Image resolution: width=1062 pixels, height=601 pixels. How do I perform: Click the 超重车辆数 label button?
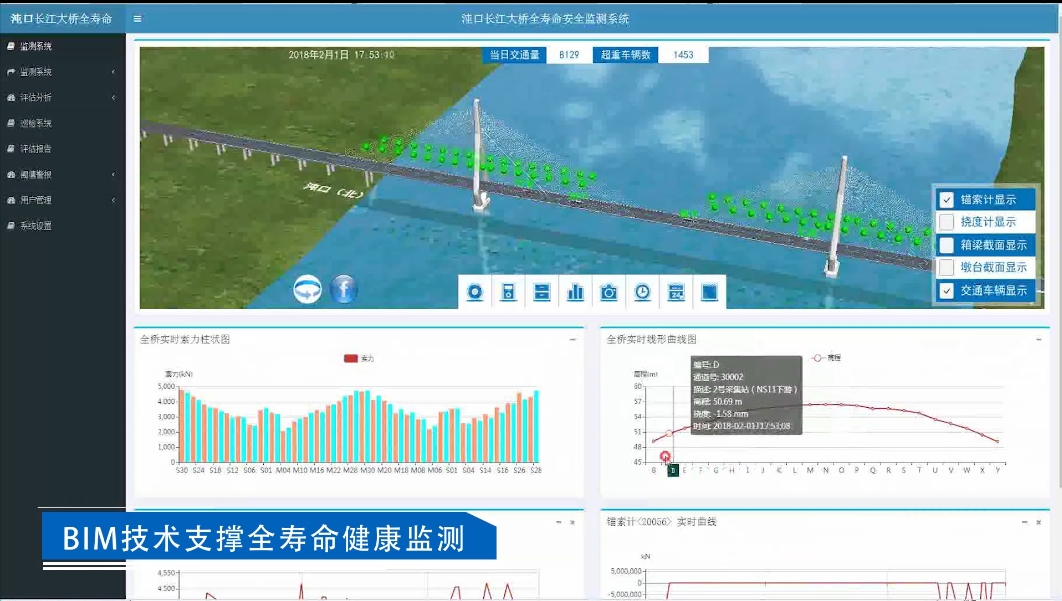coord(625,55)
